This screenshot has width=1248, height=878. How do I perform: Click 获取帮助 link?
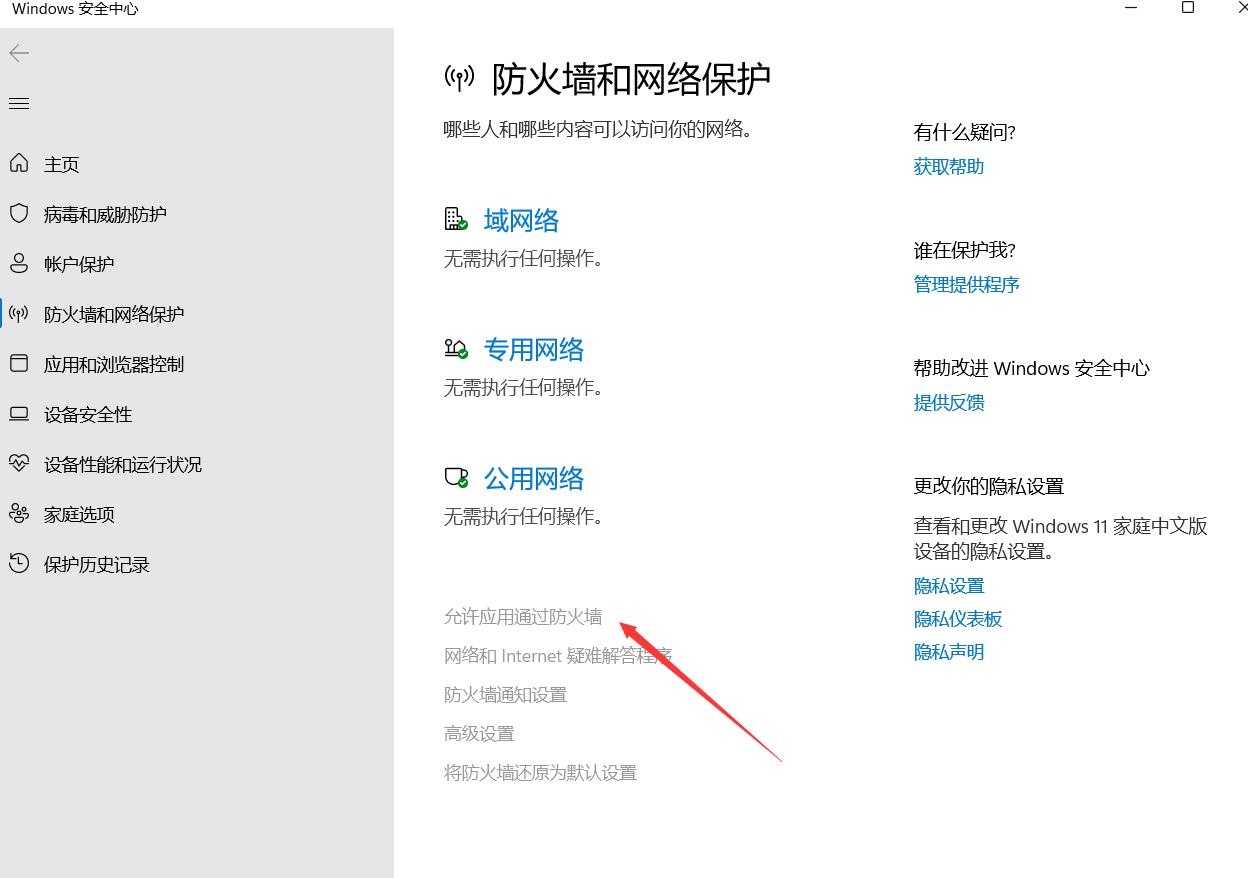pos(949,166)
